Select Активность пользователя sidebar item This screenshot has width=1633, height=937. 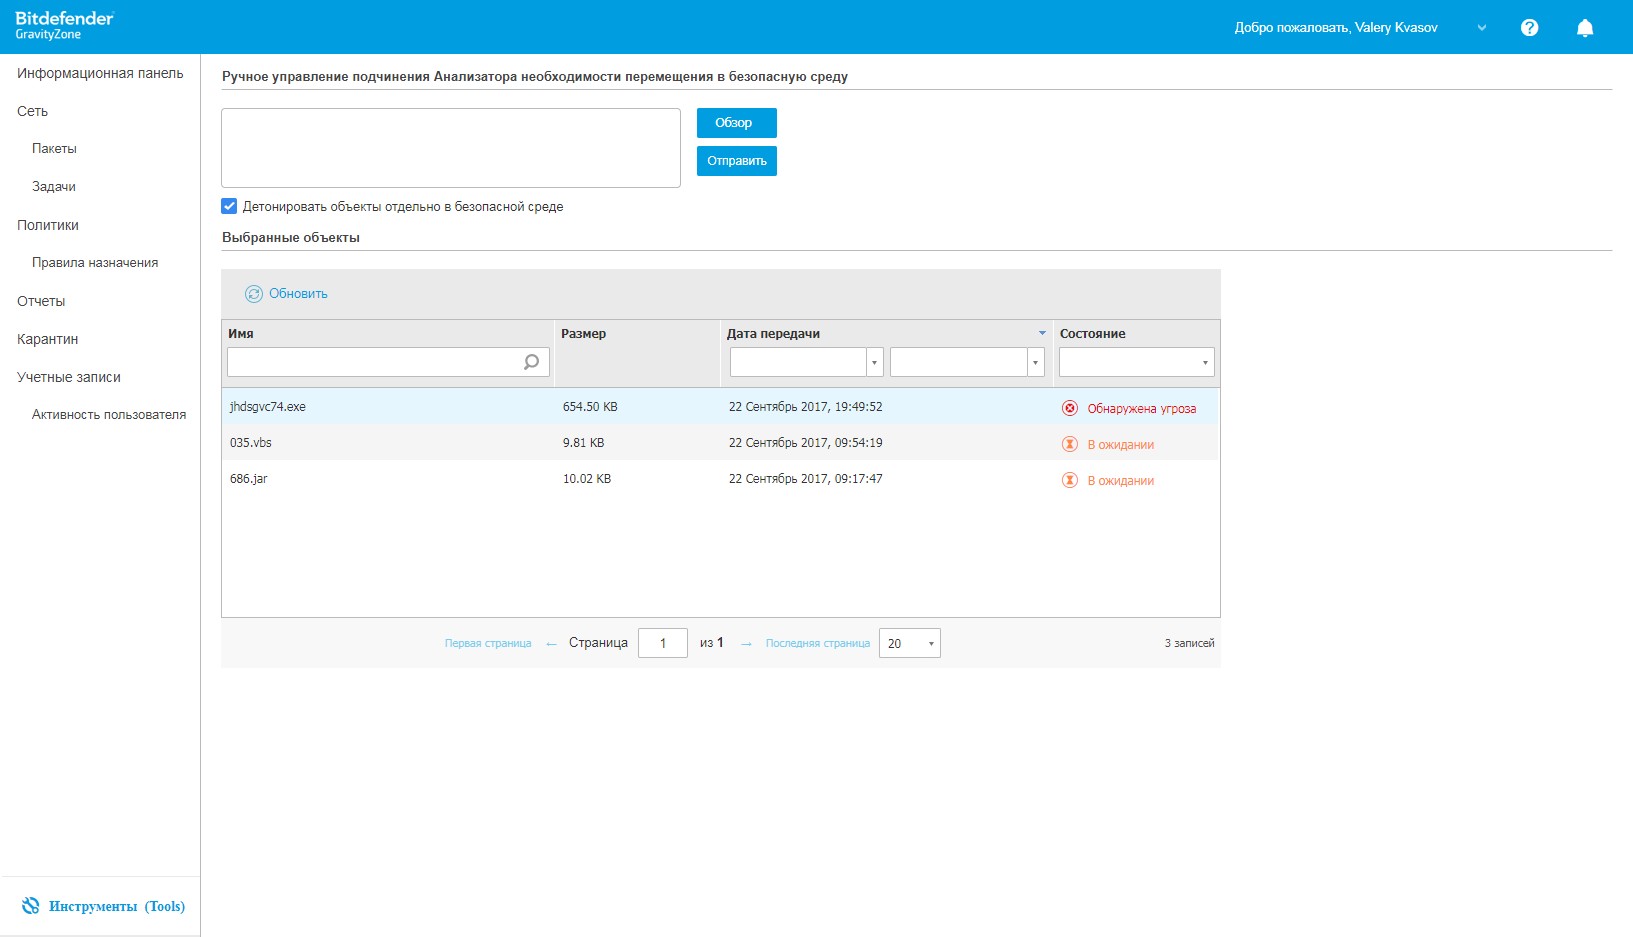108,414
